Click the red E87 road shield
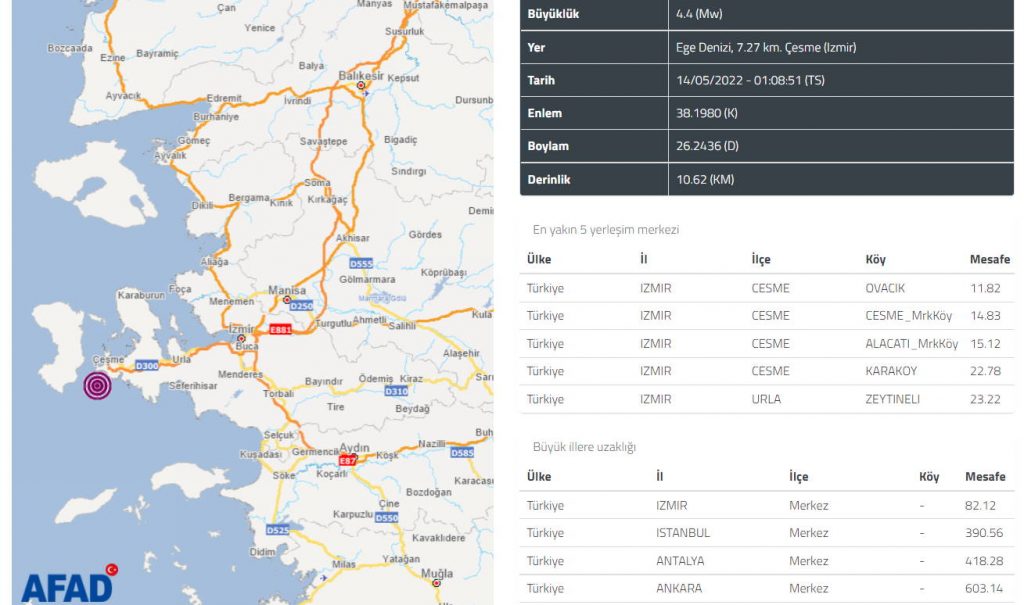The width and height of the screenshot is (1024, 605). (x=348, y=461)
